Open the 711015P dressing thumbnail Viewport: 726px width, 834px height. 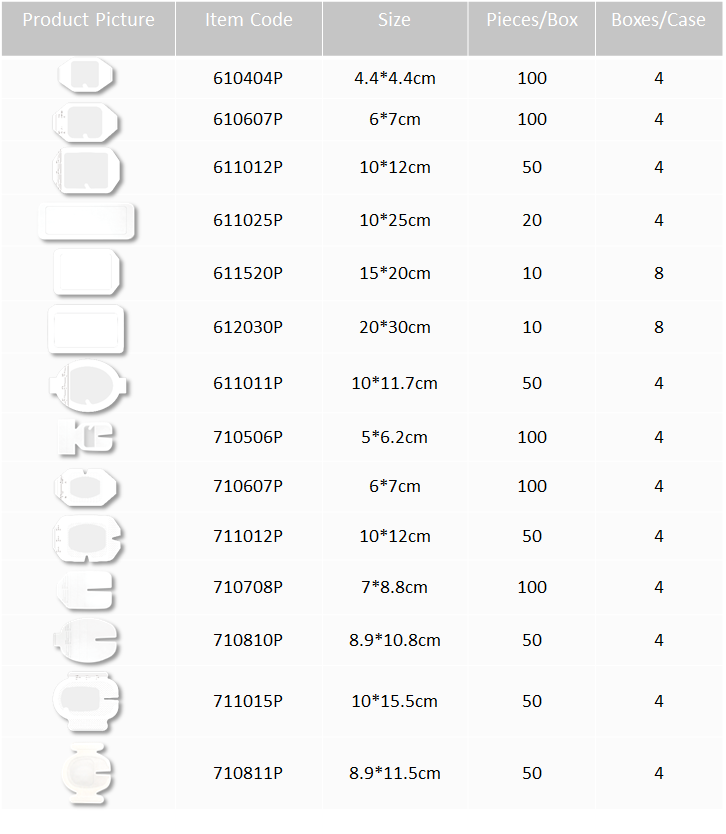click(87, 702)
